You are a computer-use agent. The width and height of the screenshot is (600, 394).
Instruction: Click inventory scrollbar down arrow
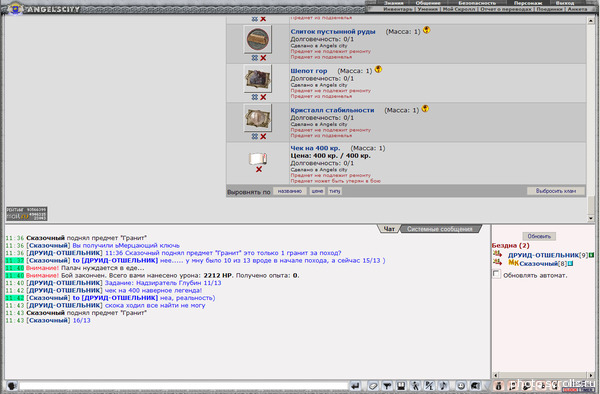click(x=591, y=218)
